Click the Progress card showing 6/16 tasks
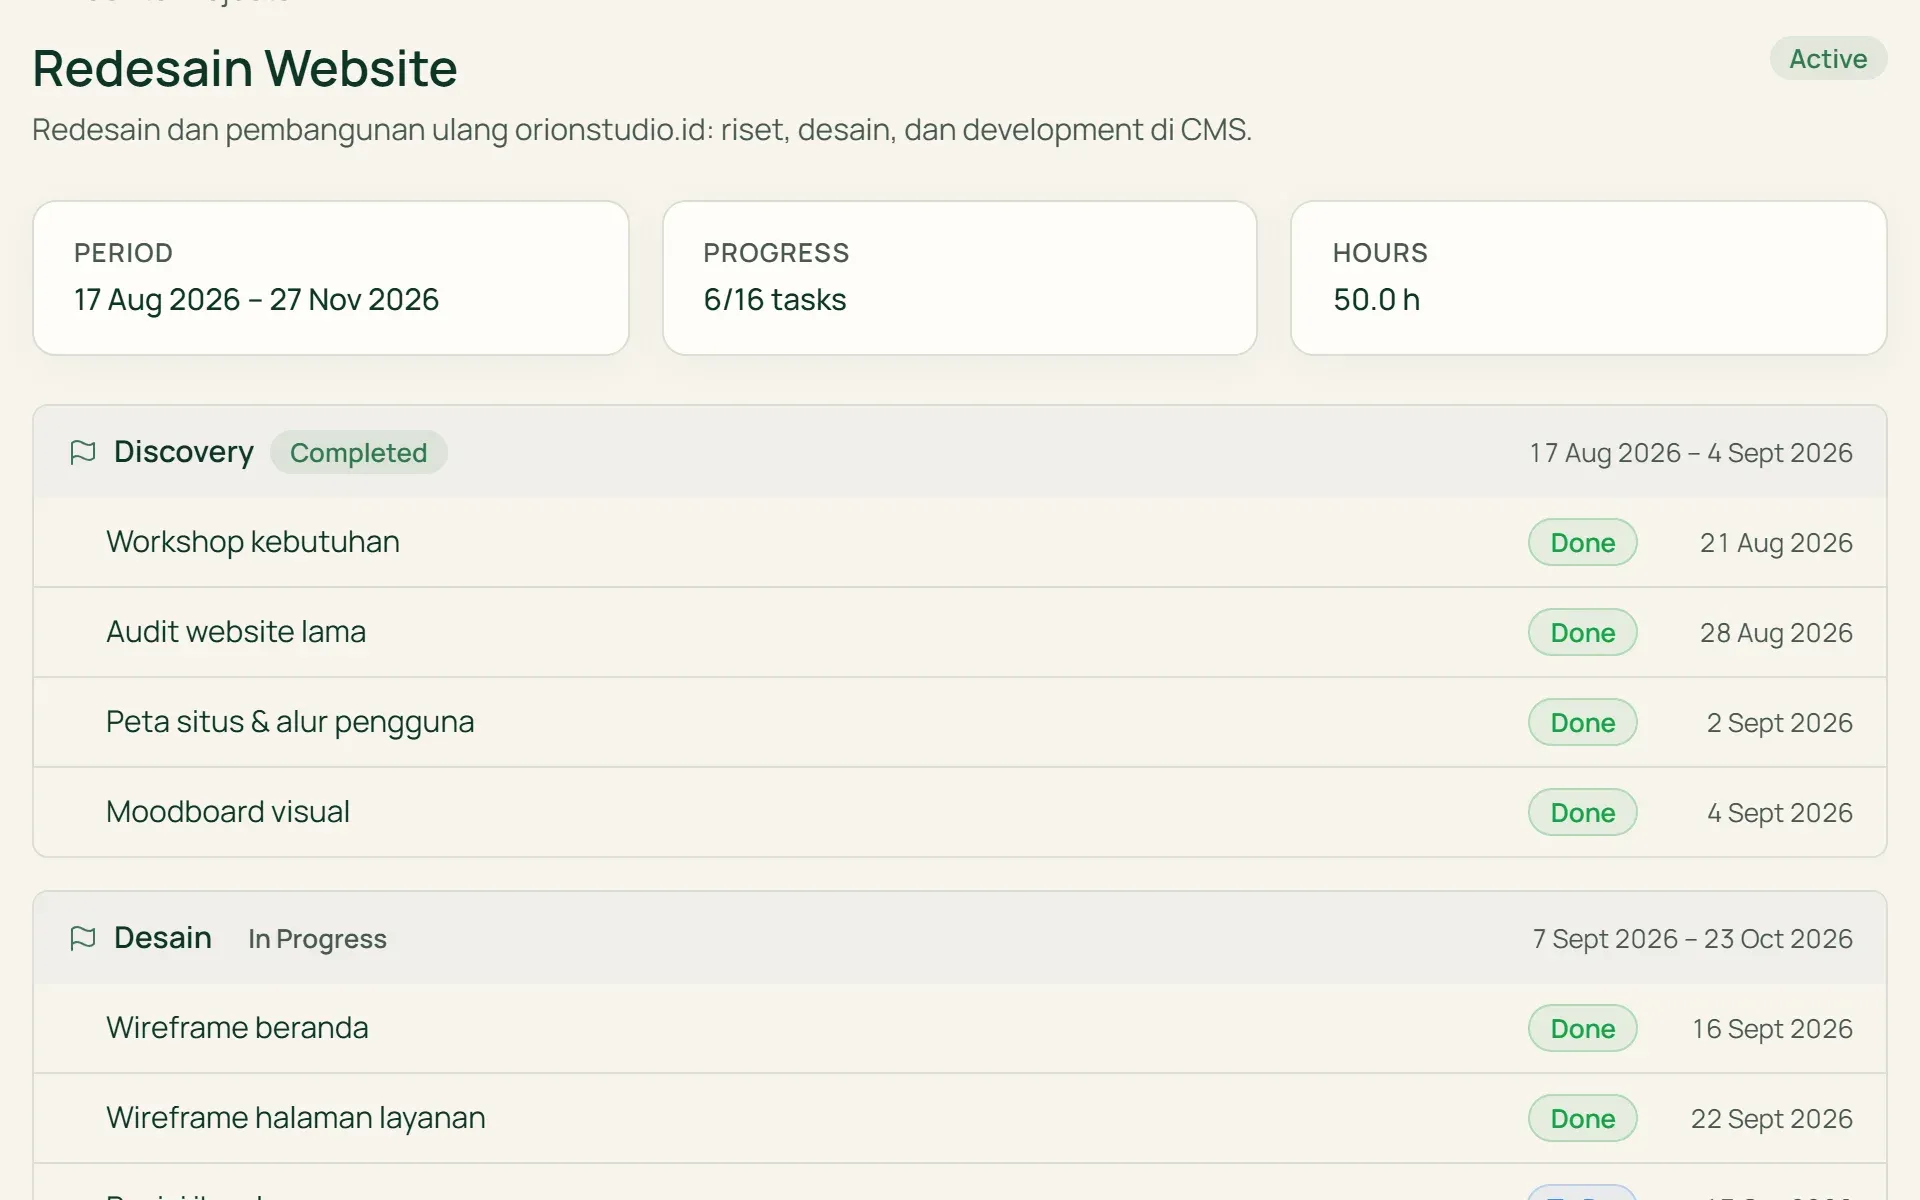1920x1200 pixels. point(960,278)
